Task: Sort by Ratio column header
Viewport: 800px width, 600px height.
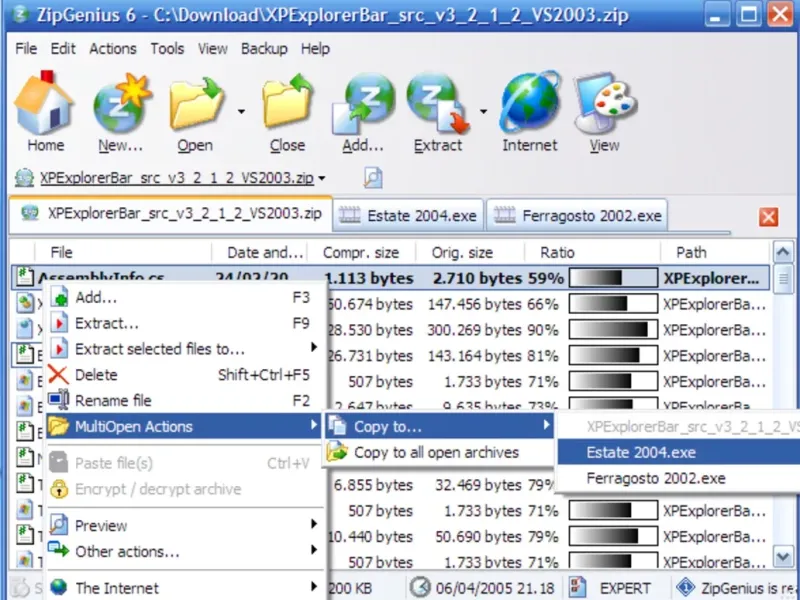Action: [x=592, y=253]
